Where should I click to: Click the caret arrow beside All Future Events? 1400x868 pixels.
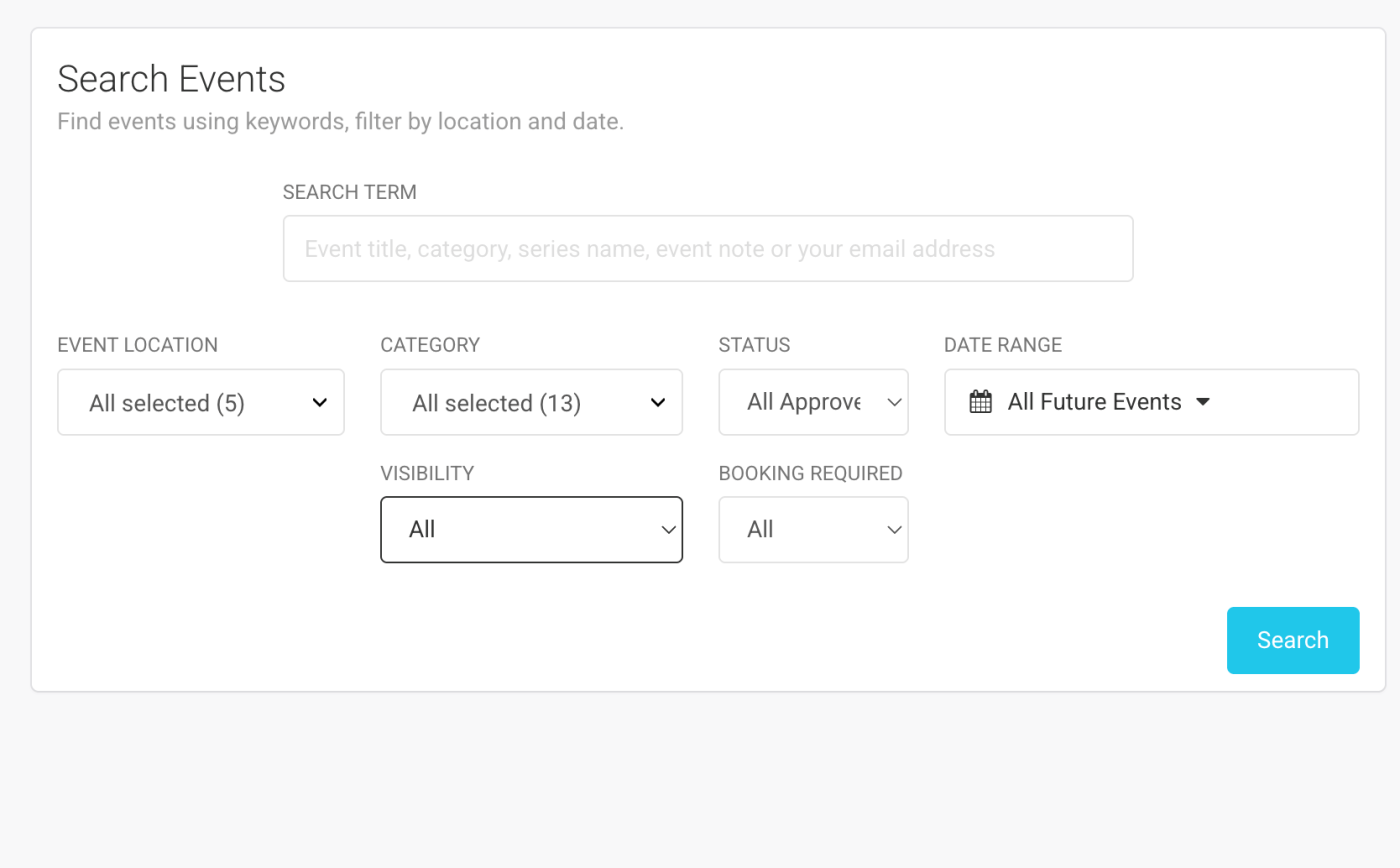tap(1203, 402)
